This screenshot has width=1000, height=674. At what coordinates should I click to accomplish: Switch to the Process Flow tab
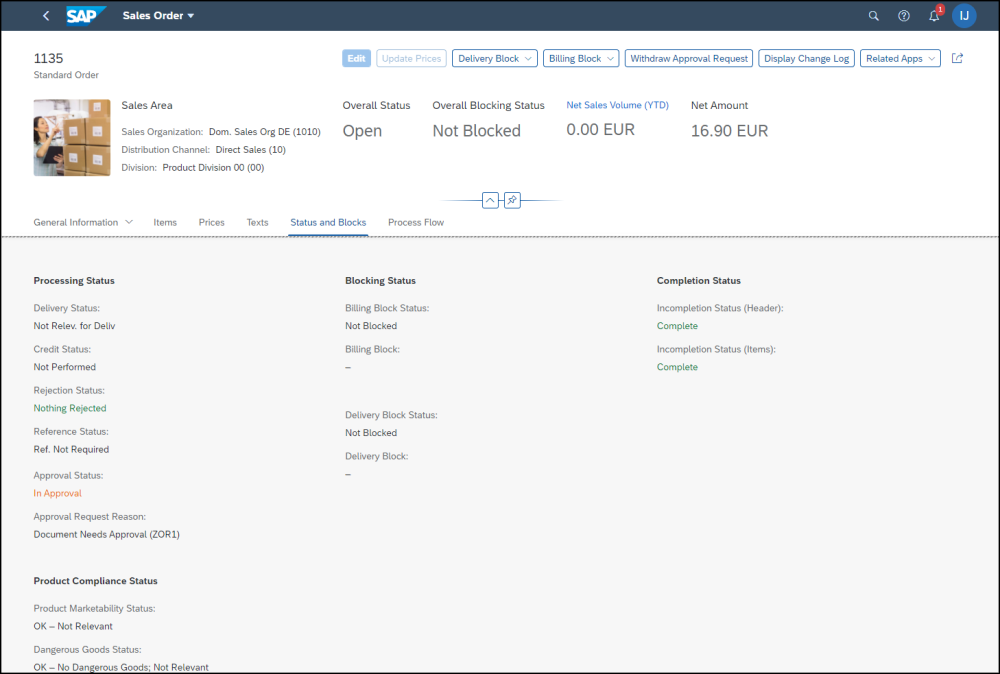[416, 222]
